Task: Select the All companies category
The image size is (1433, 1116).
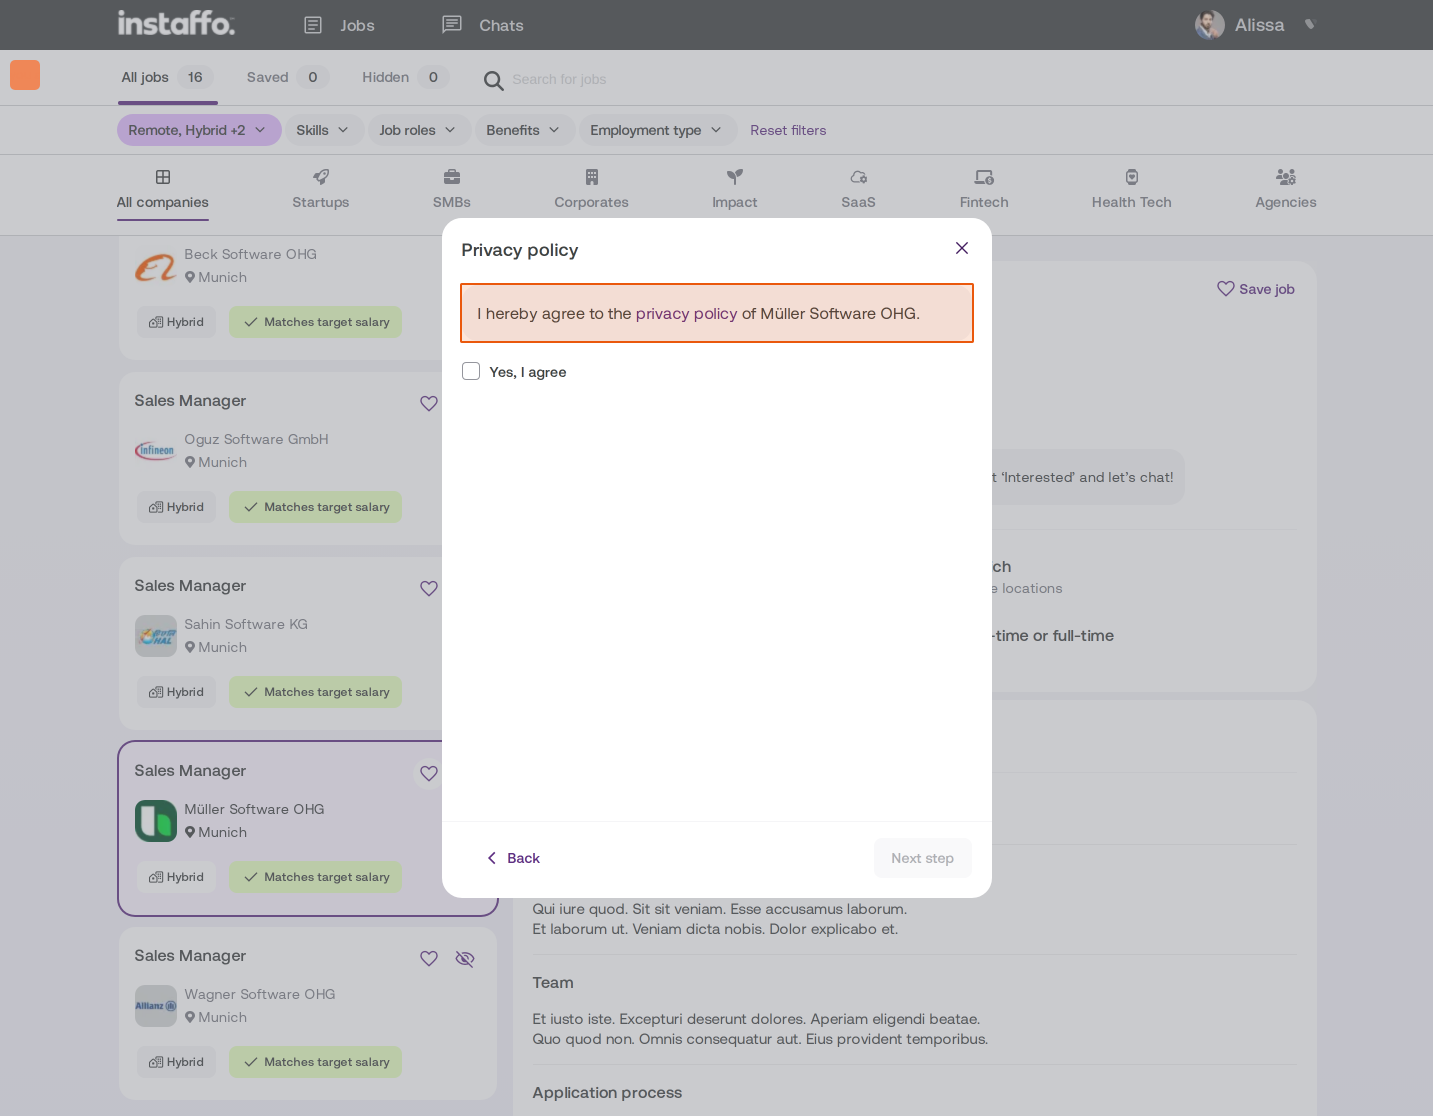Action: pos(163,189)
